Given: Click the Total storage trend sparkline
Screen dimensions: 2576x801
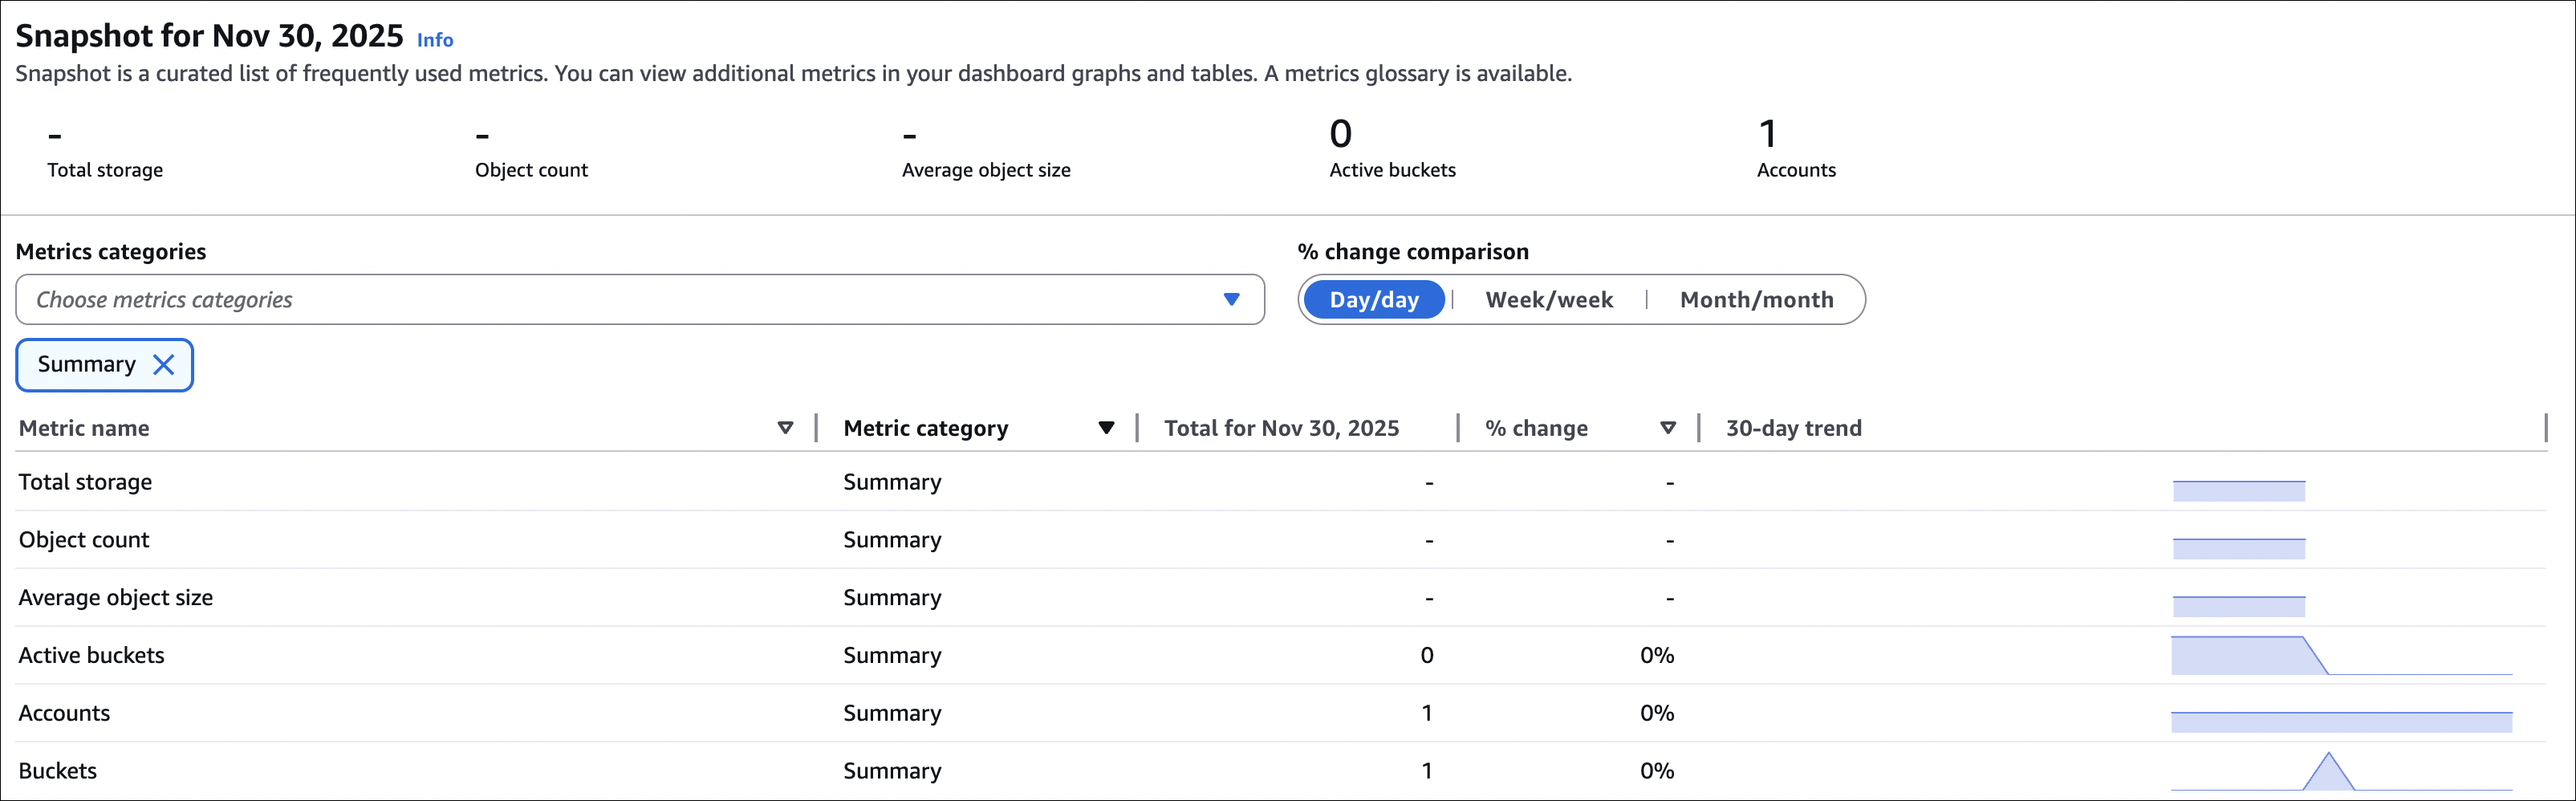Looking at the screenshot, I should (x=2238, y=490).
